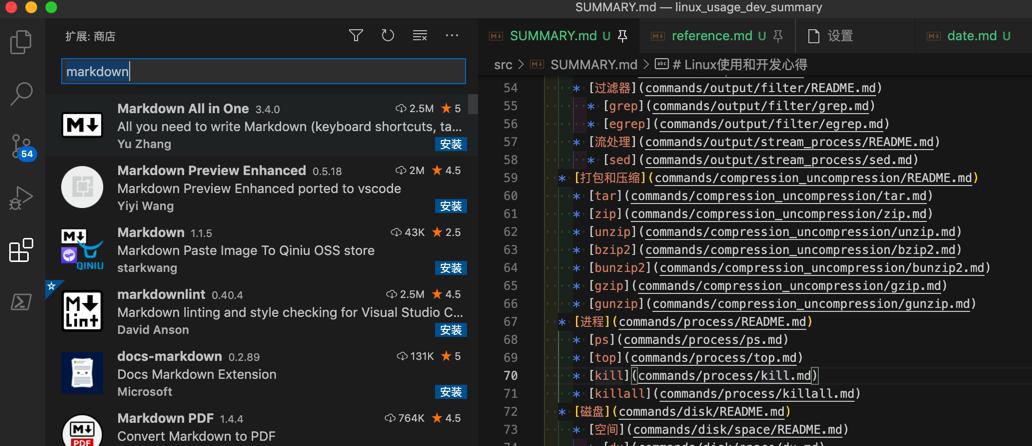The image size is (1032, 446).
Task: Click the src breadcrumb segment
Action: [503, 64]
